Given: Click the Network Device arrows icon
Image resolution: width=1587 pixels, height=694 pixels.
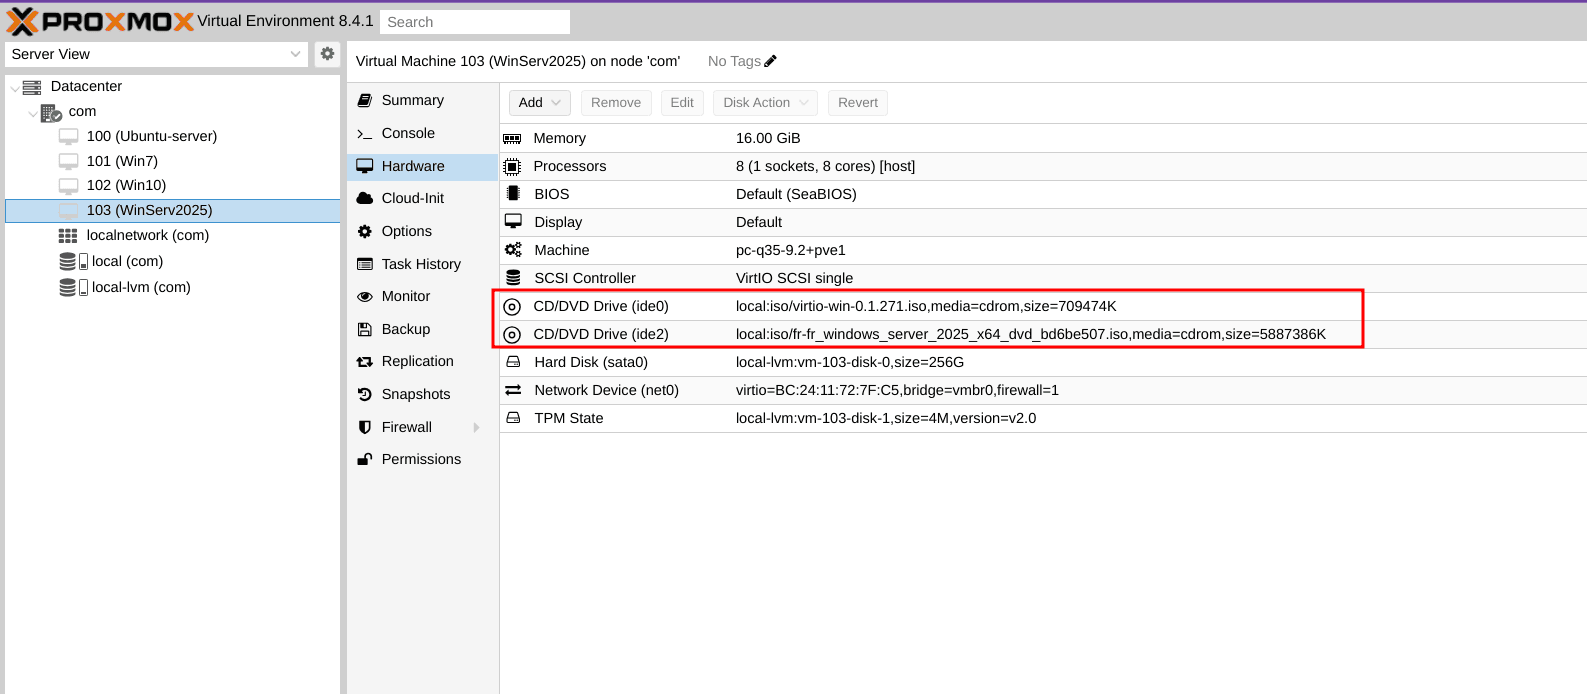Looking at the screenshot, I should pos(513,390).
